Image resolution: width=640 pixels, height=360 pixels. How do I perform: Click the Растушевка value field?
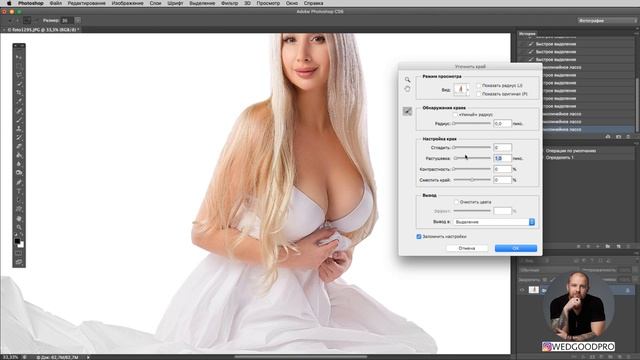click(x=502, y=158)
